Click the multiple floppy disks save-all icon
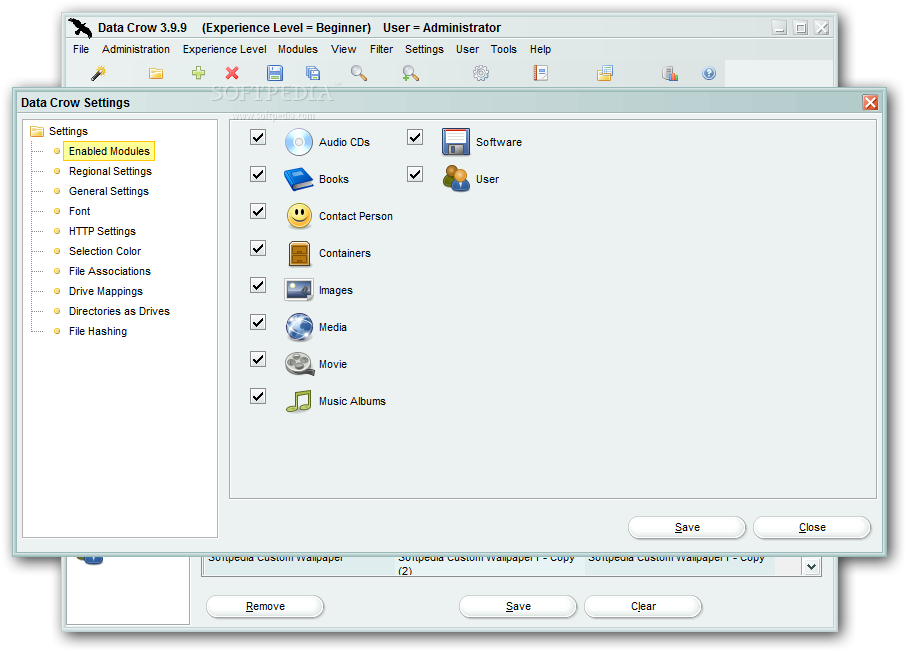The width and height of the screenshot is (907, 652). (x=313, y=73)
